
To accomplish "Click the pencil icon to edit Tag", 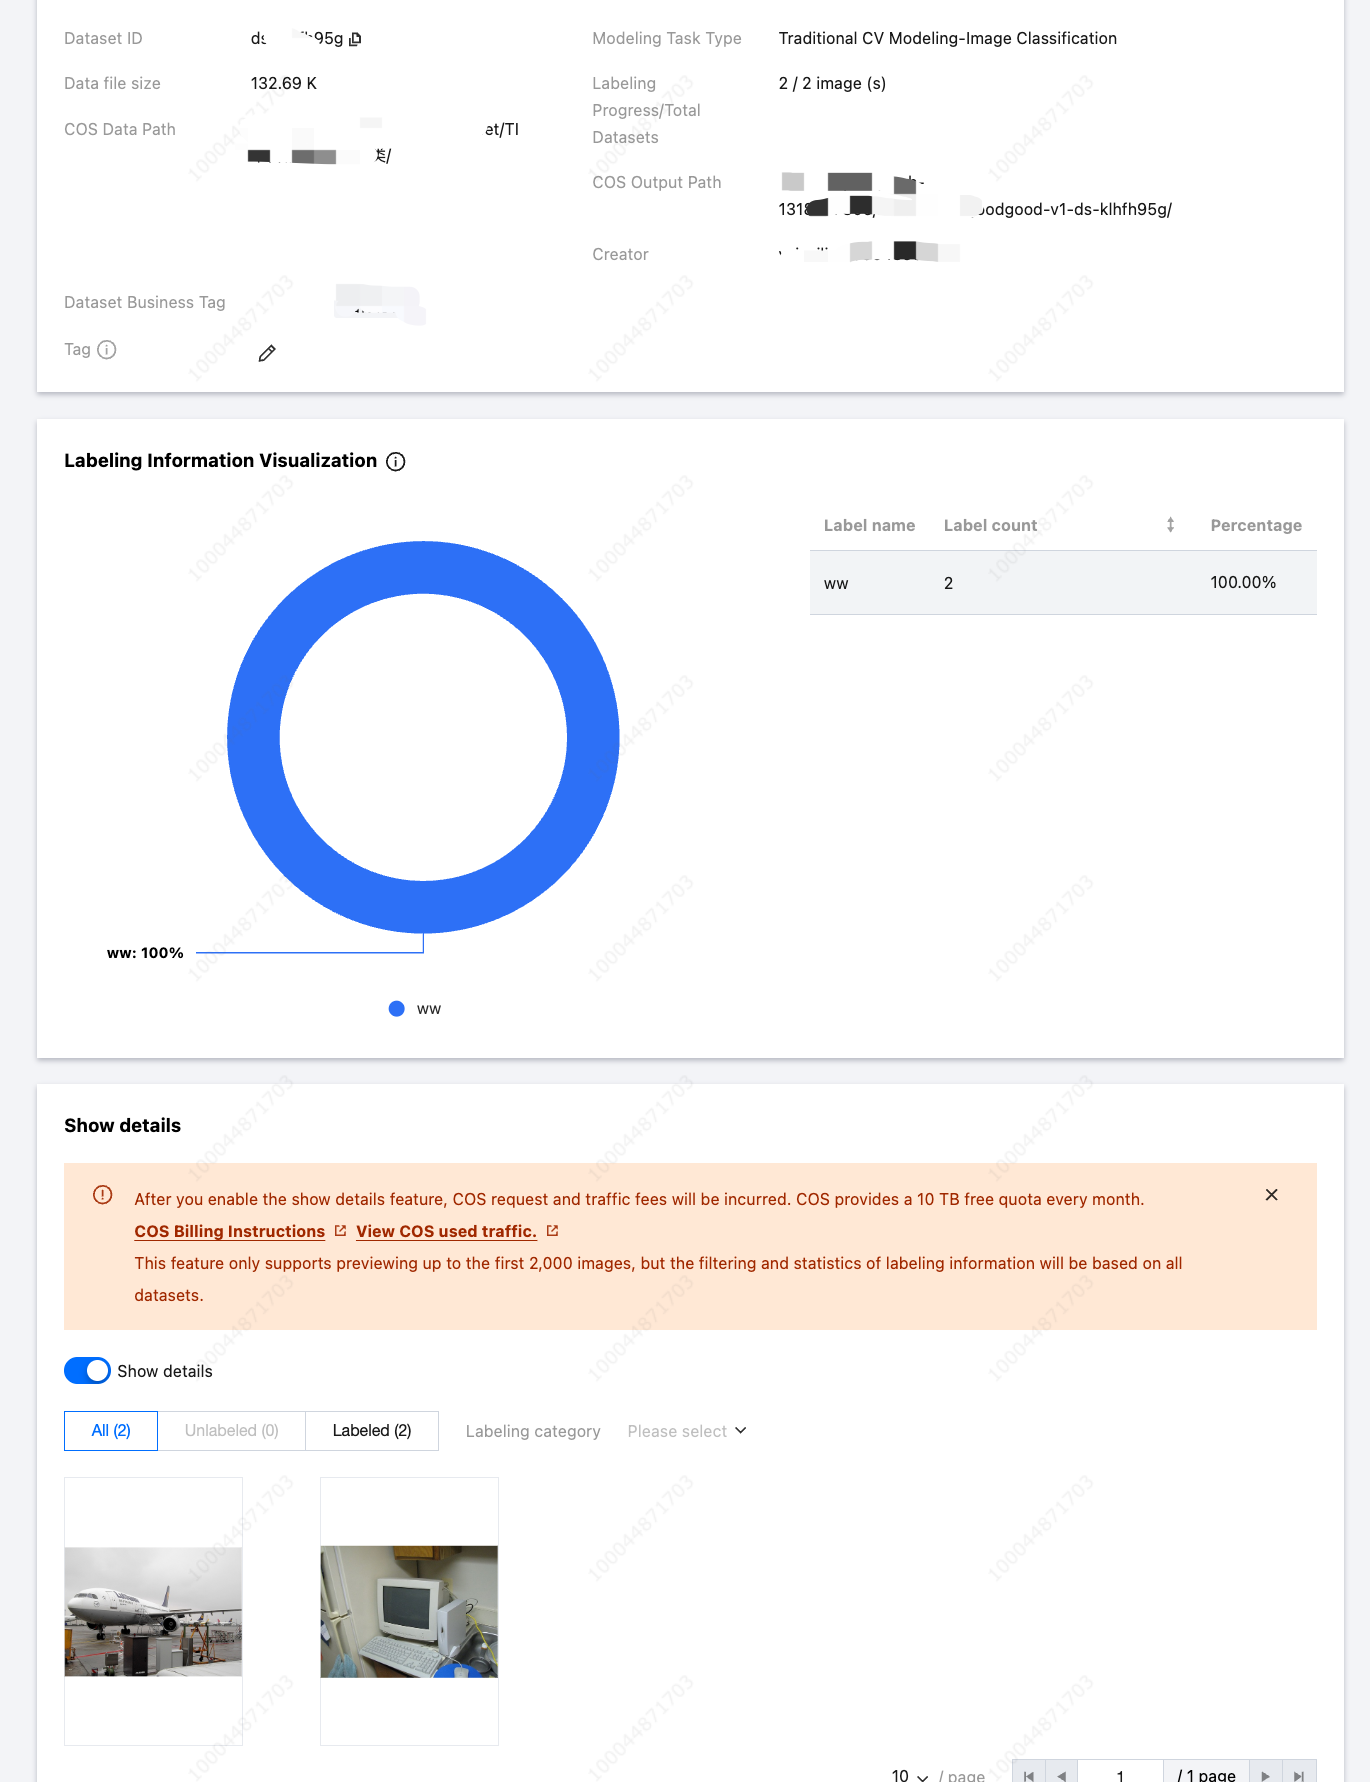I will (x=267, y=353).
